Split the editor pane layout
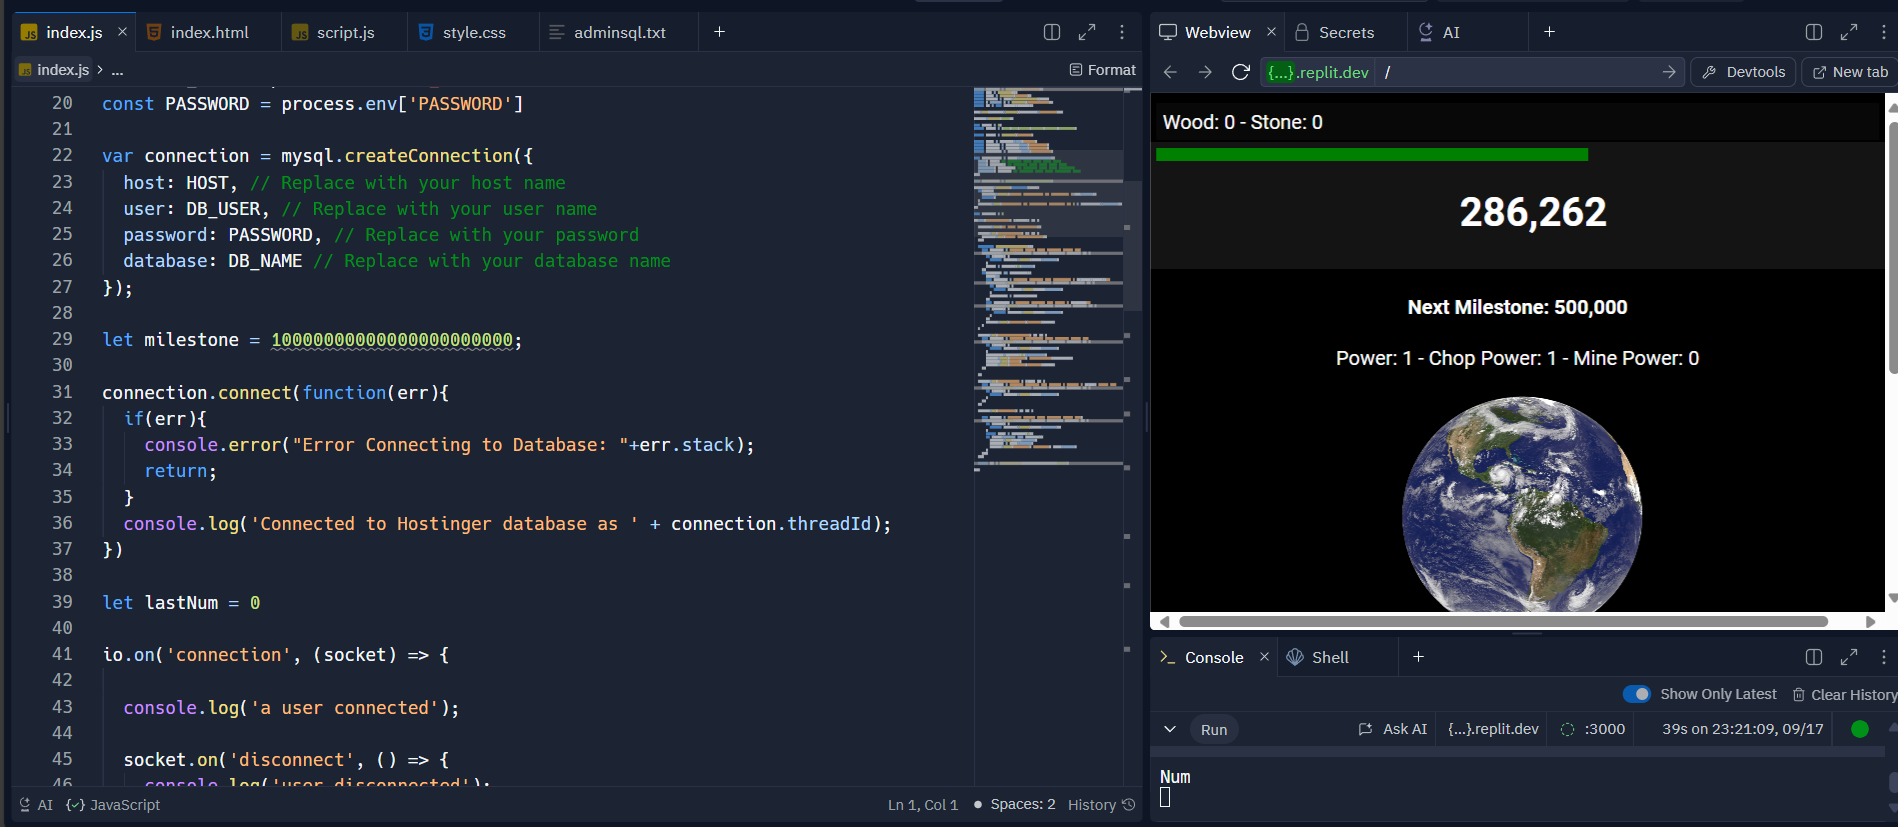The width and height of the screenshot is (1898, 827). click(1051, 32)
